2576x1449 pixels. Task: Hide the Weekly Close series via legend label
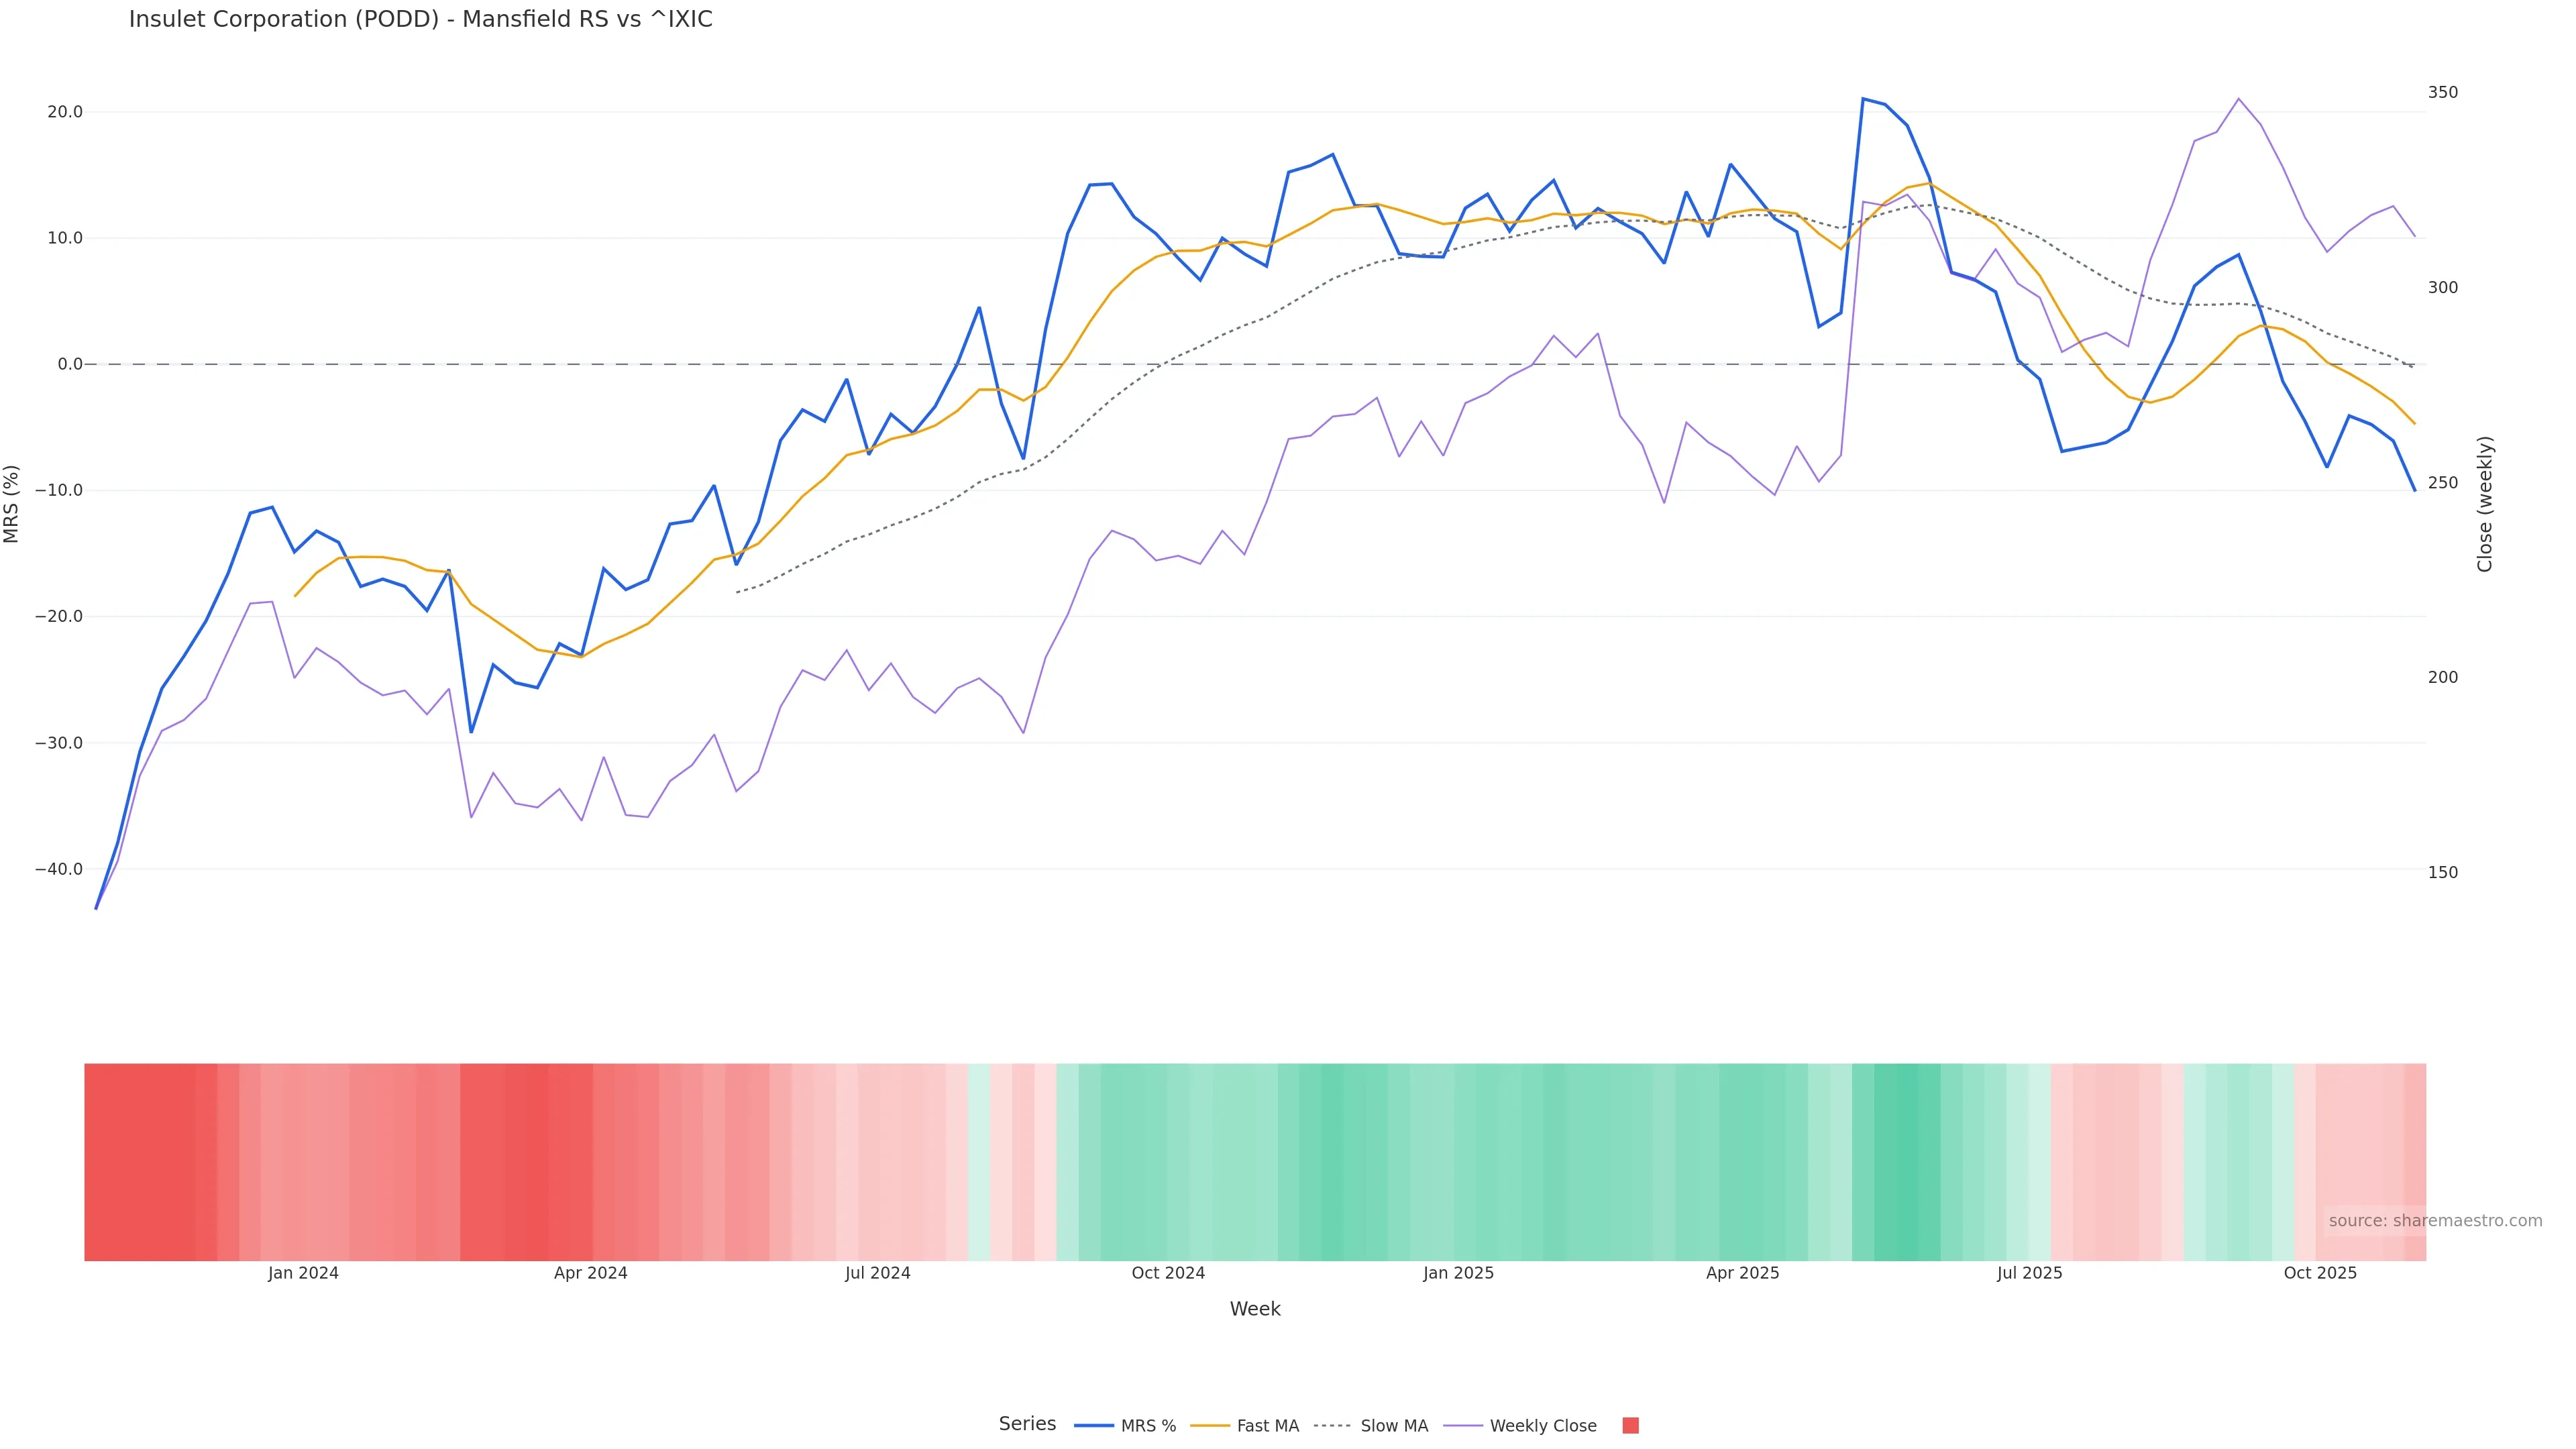[x=1542, y=1426]
